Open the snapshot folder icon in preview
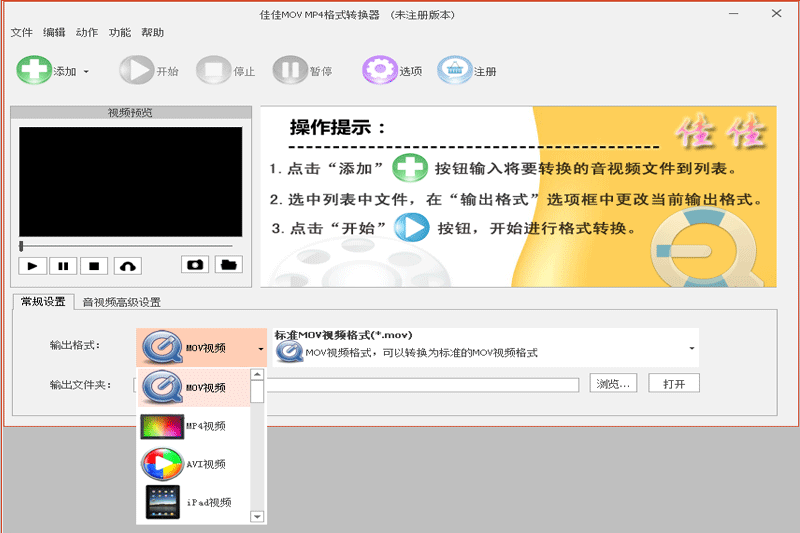 (228, 265)
